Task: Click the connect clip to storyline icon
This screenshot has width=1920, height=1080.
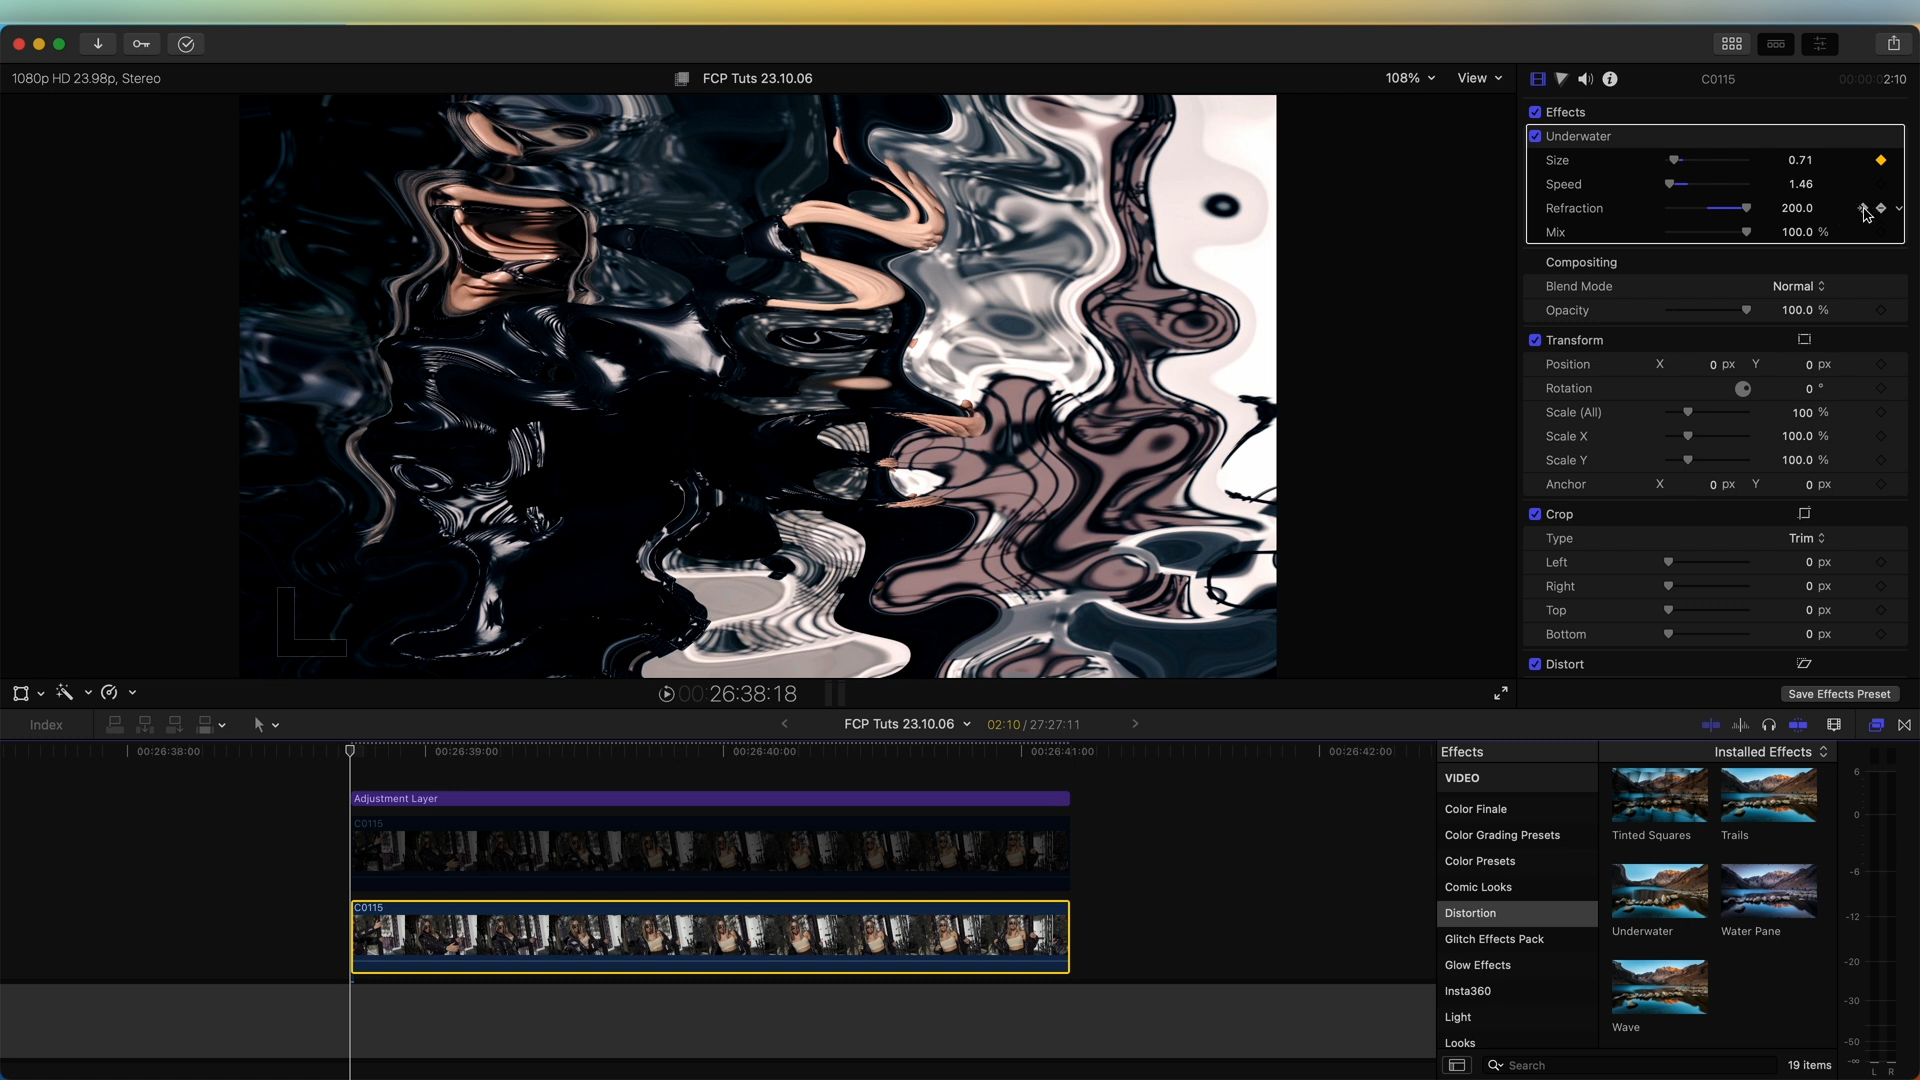Action: [x=115, y=725]
